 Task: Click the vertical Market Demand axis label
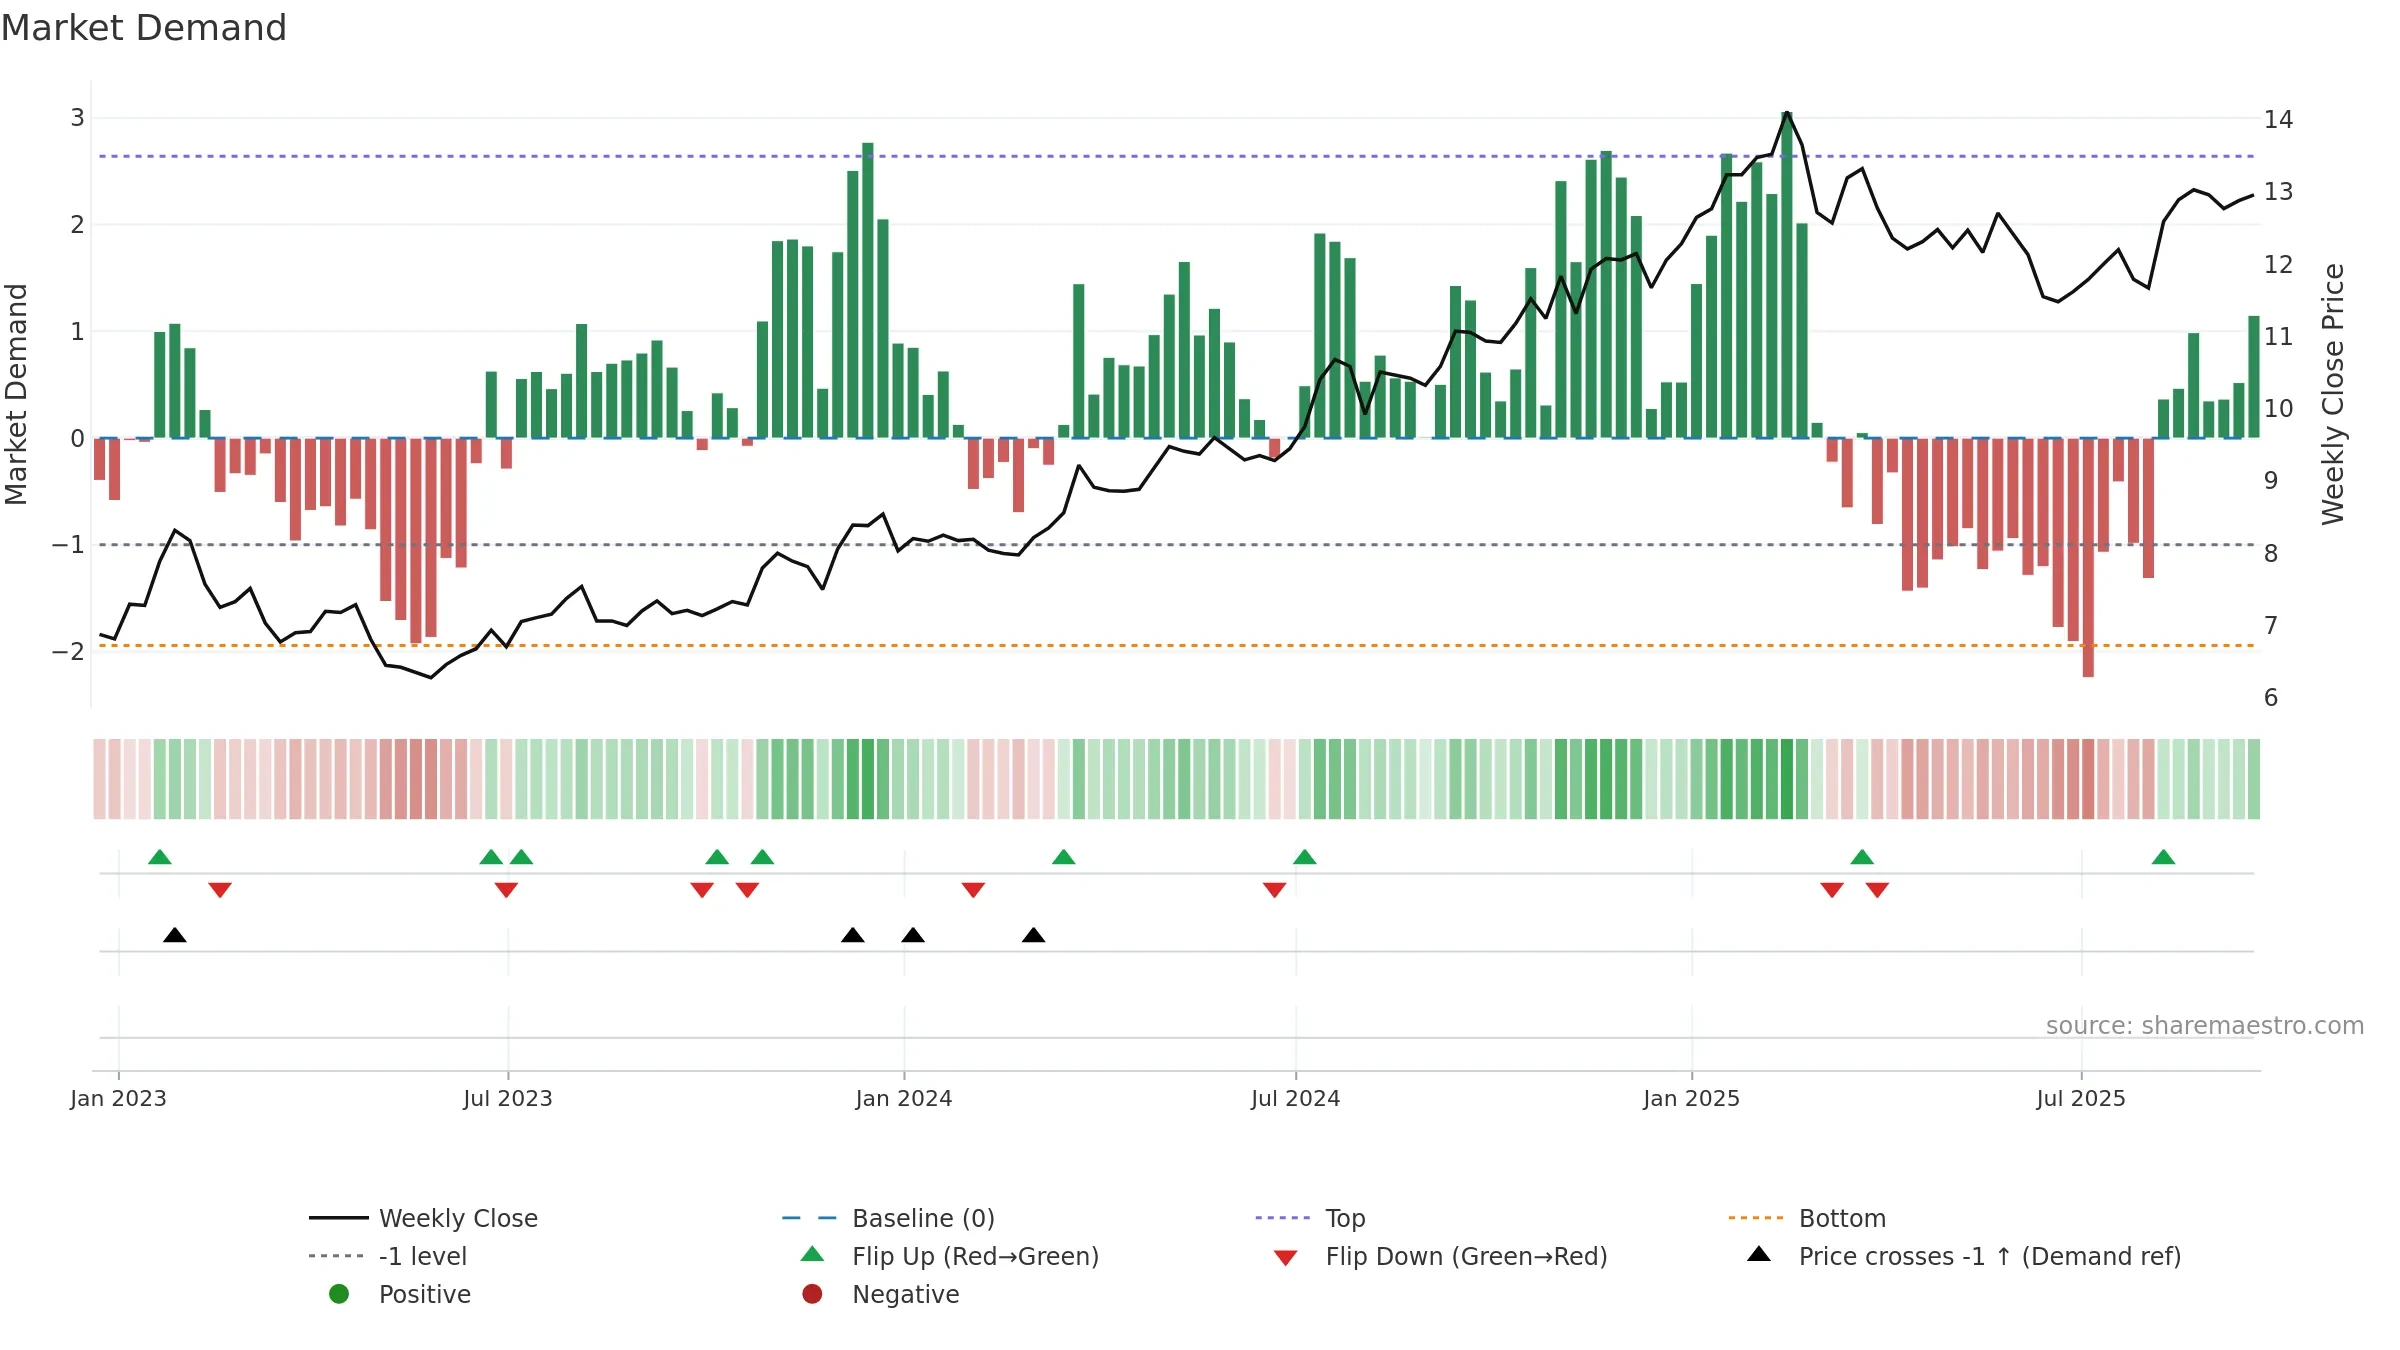16,394
